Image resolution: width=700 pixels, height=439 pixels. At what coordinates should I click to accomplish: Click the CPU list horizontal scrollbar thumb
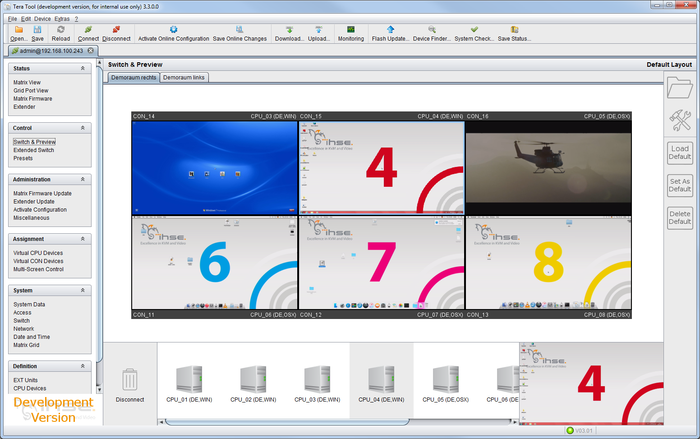click(x=287, y=422)
